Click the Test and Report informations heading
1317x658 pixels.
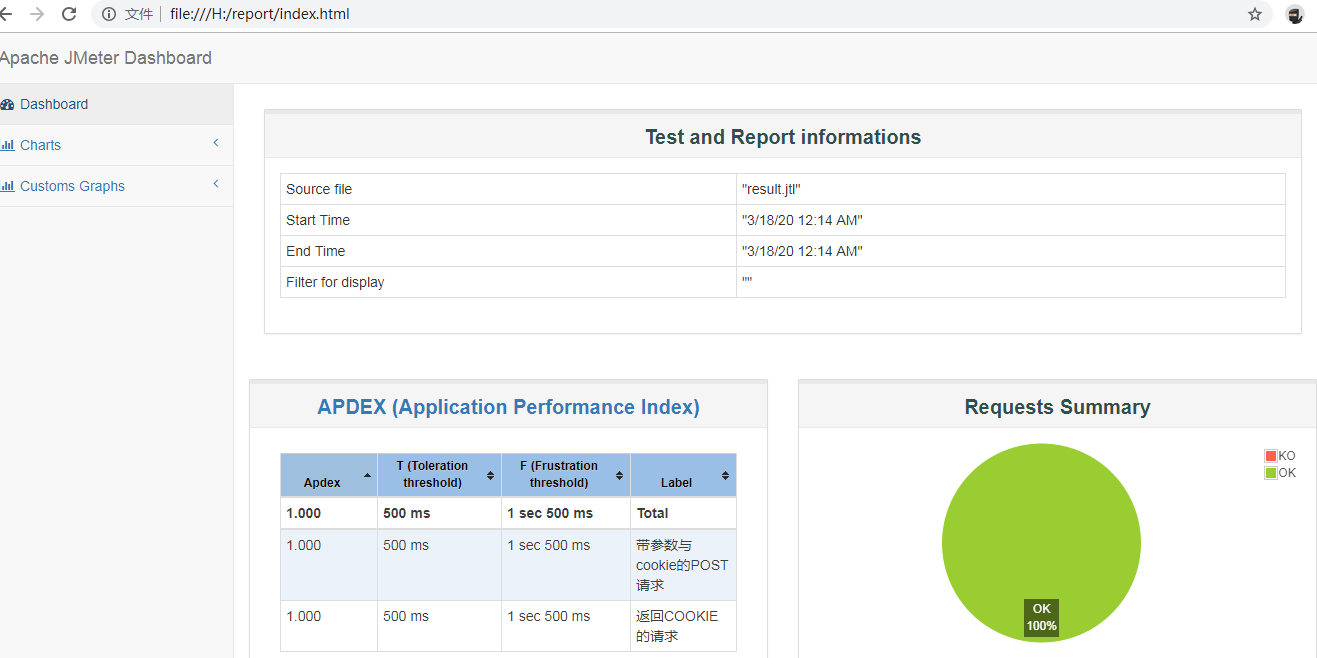(x=783, y=137)
